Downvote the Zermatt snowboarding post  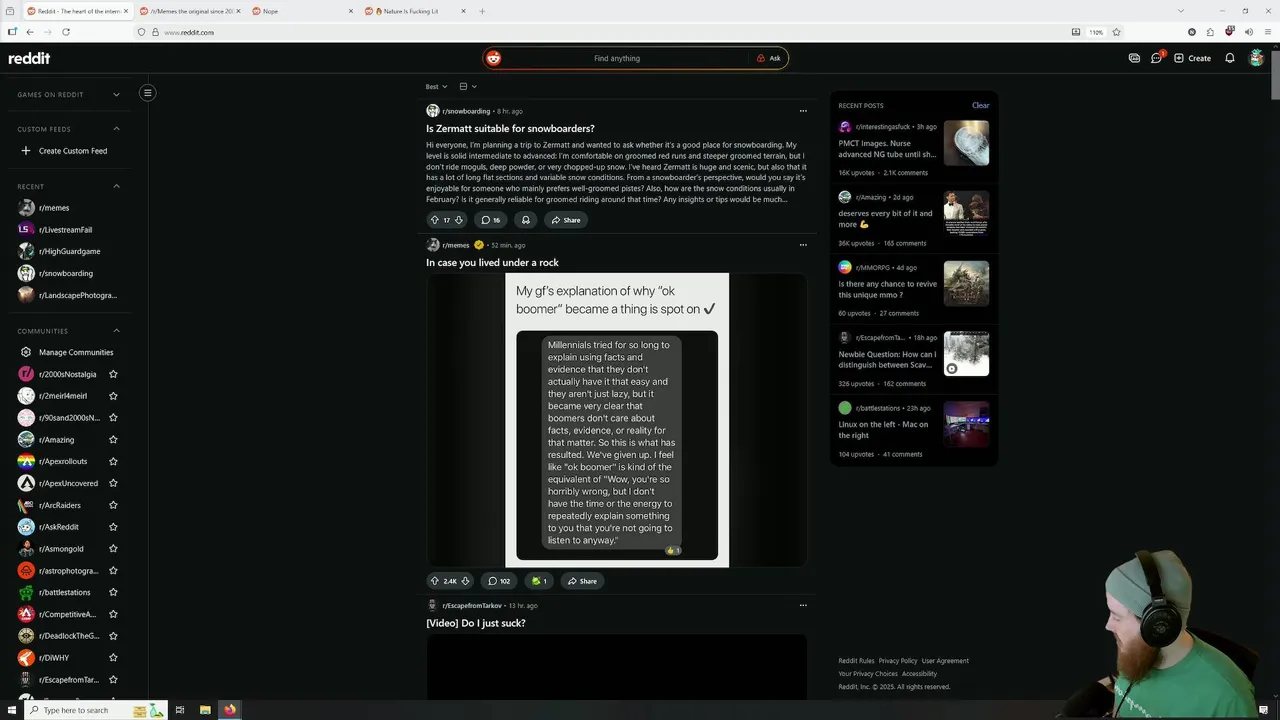pos(459,220)
